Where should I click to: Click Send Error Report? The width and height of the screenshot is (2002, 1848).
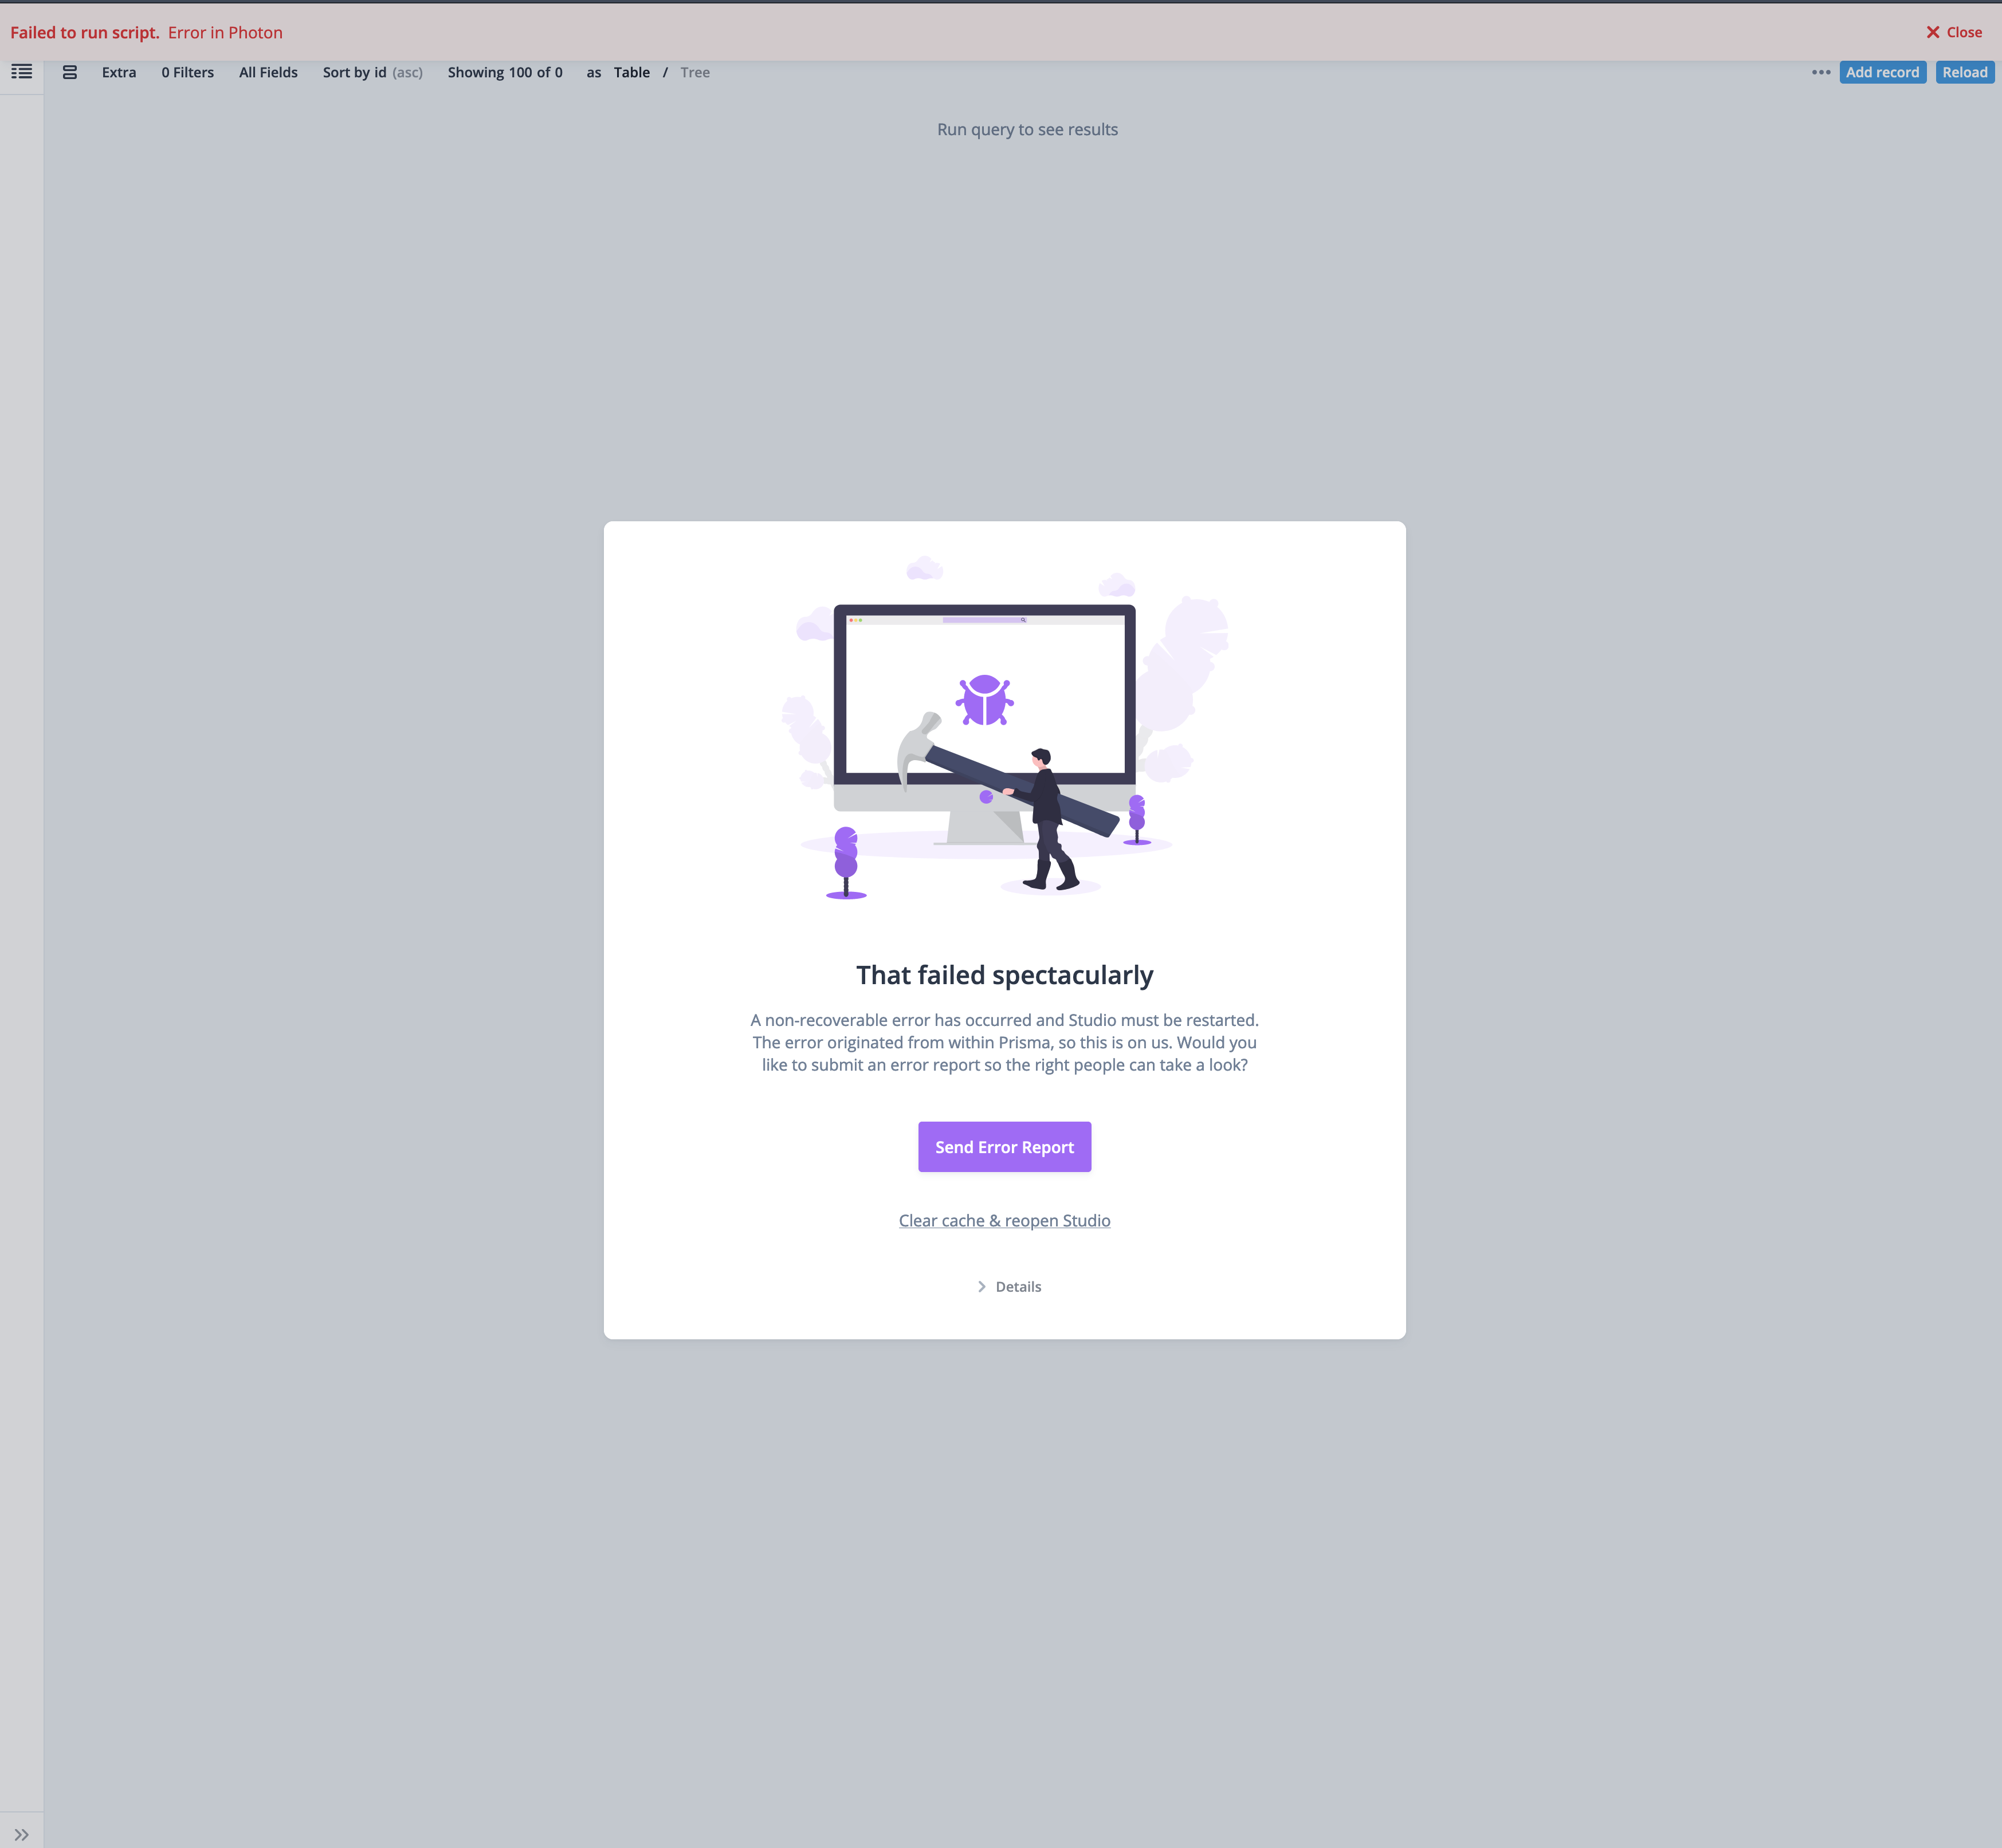tap(1004, 1146)
